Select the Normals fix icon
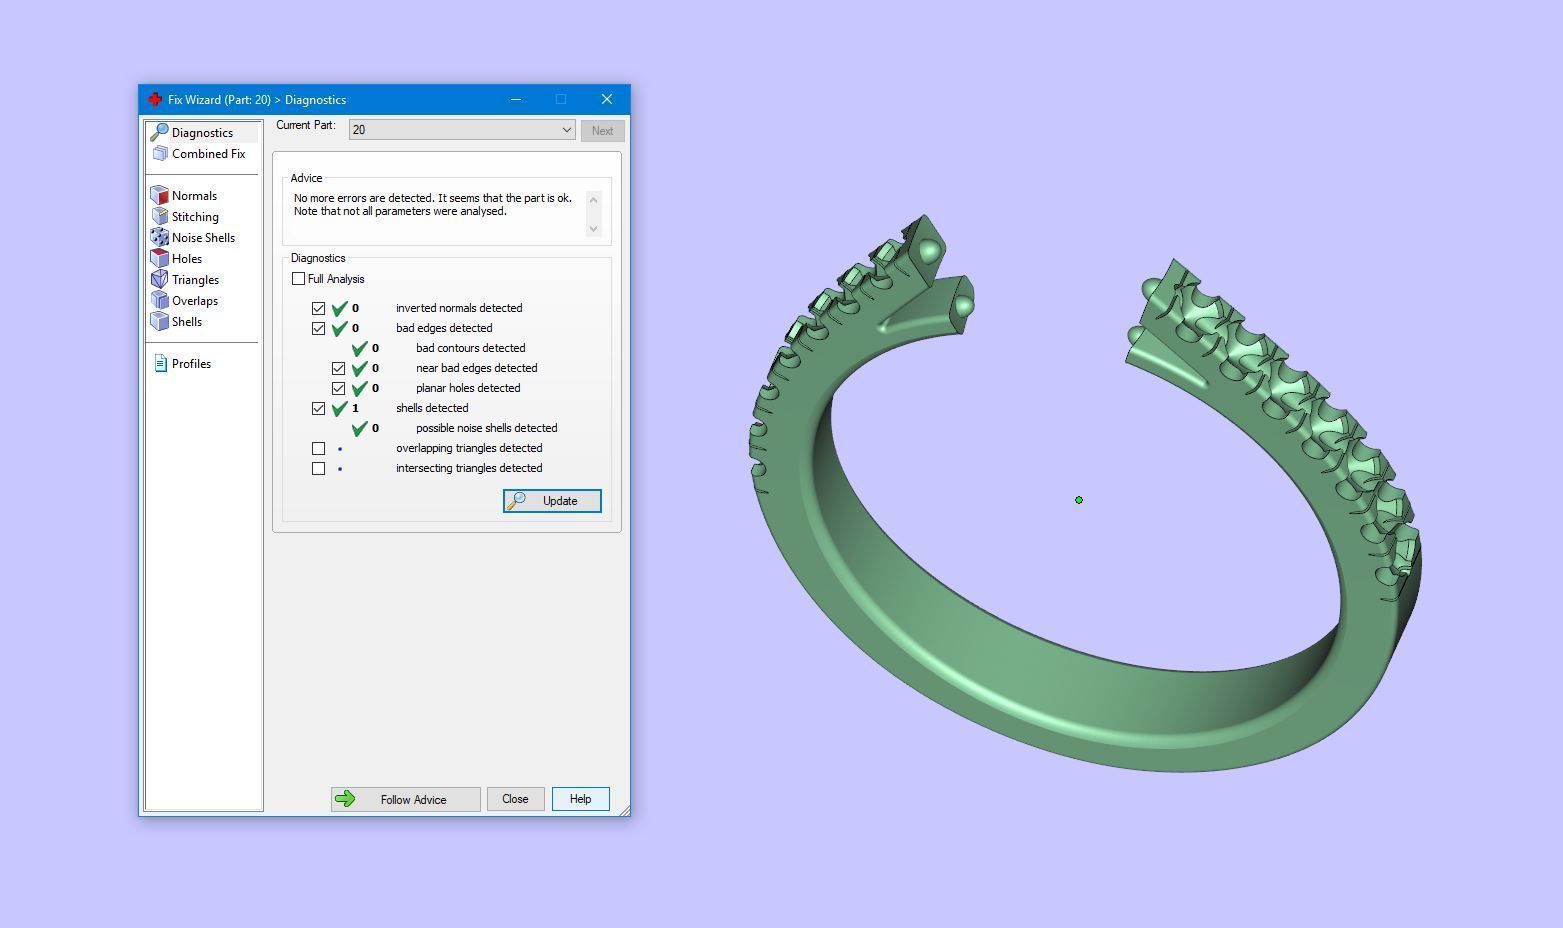Viewport: 1563px width, 928px height. [159, 195]
